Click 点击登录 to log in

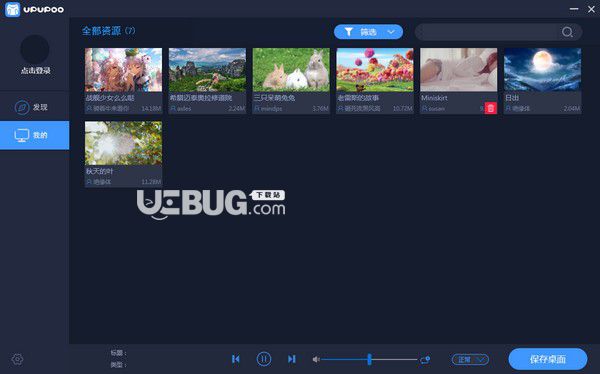[36, 70]
